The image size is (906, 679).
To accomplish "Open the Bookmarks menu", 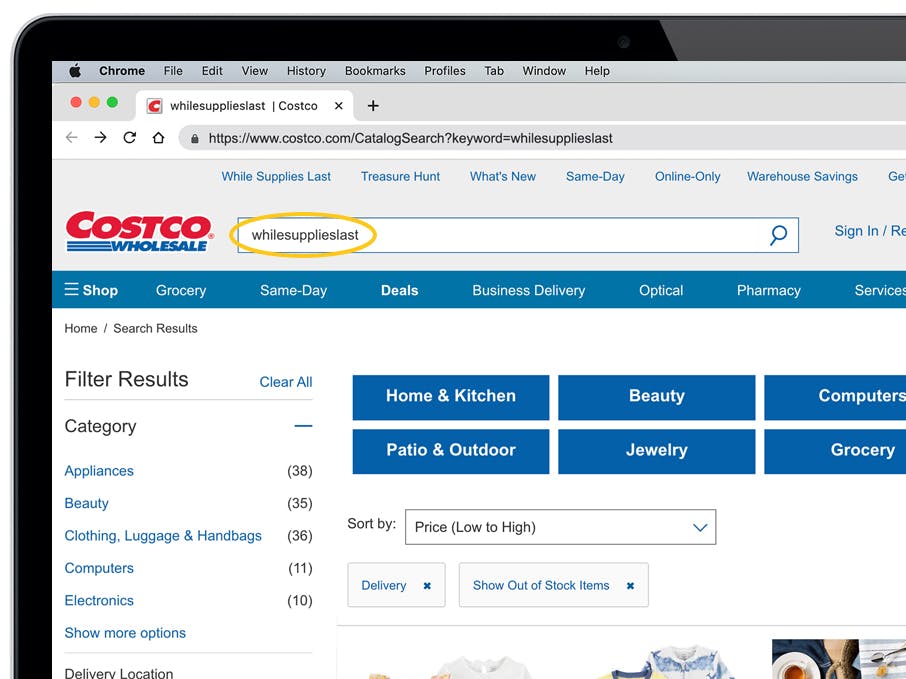I will tap(375, 71).
